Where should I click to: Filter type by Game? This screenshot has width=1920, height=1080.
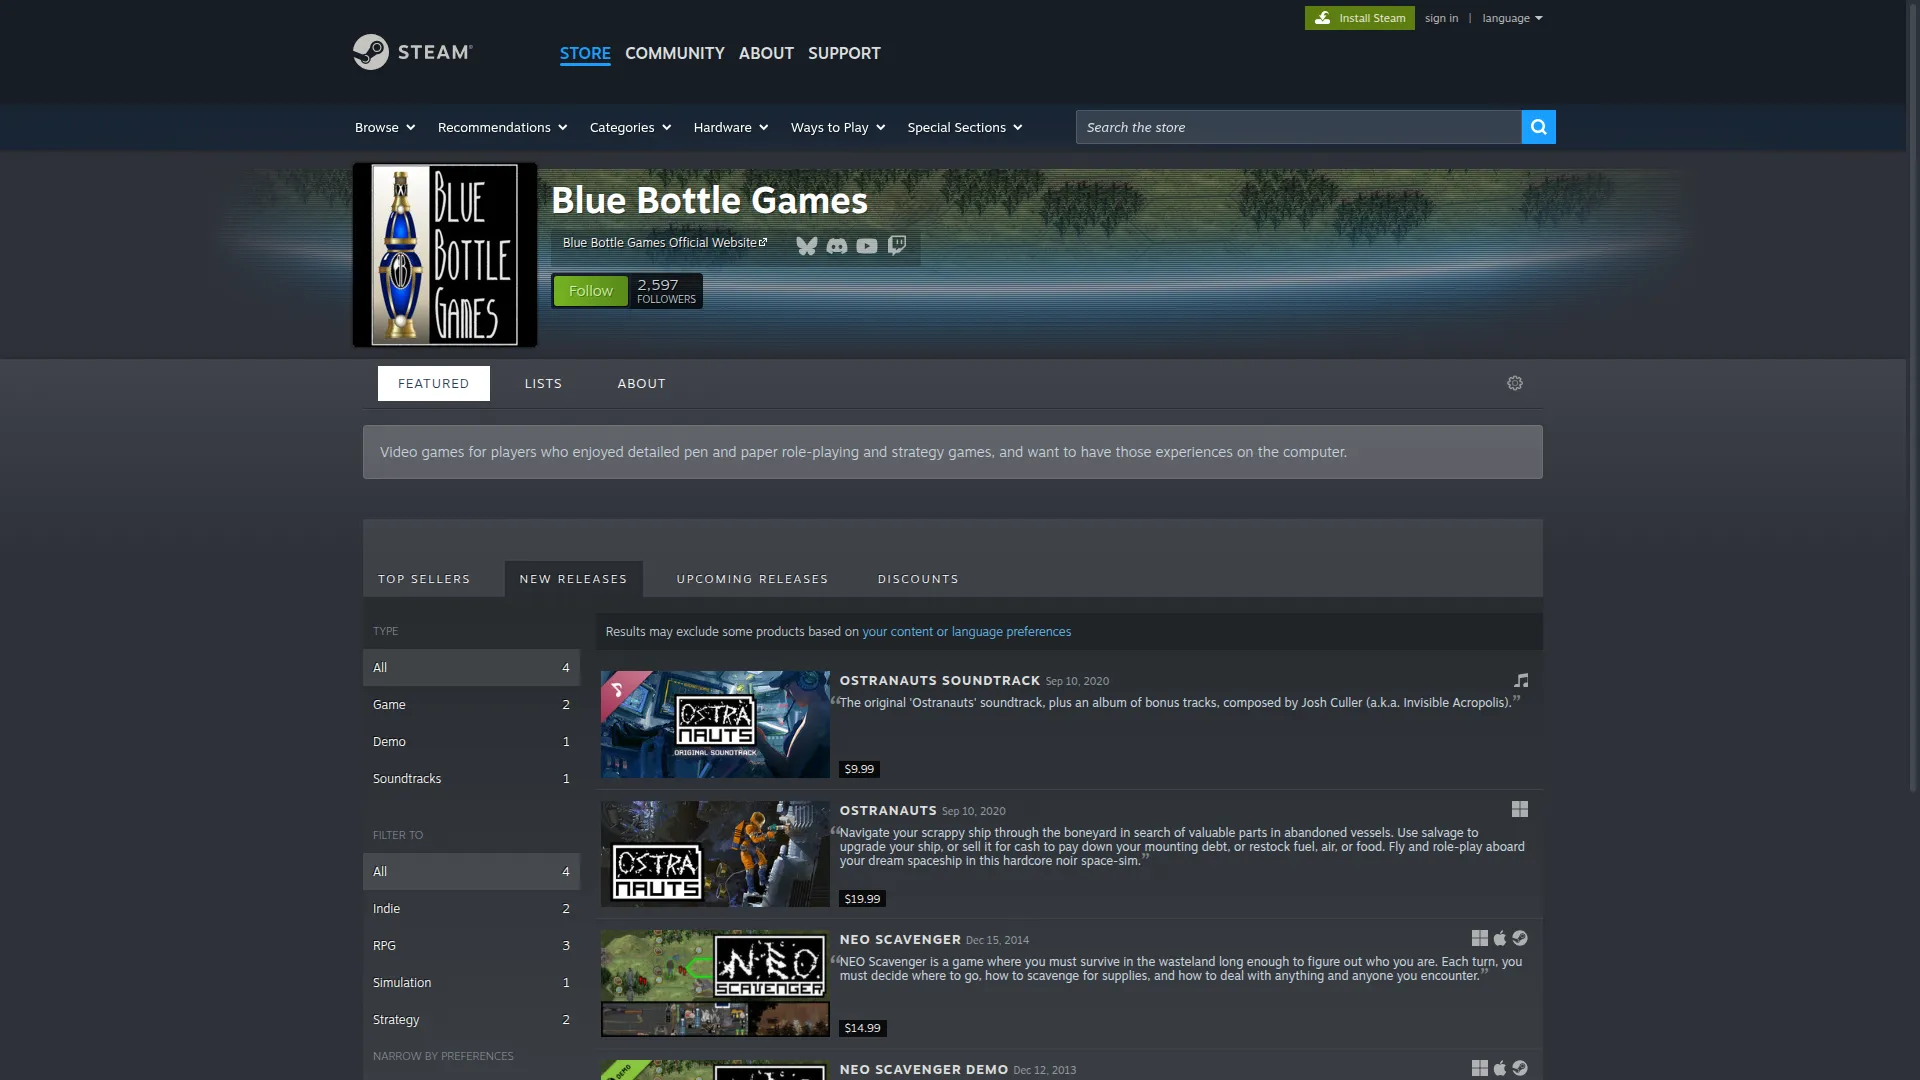click(x=471, y=705)
